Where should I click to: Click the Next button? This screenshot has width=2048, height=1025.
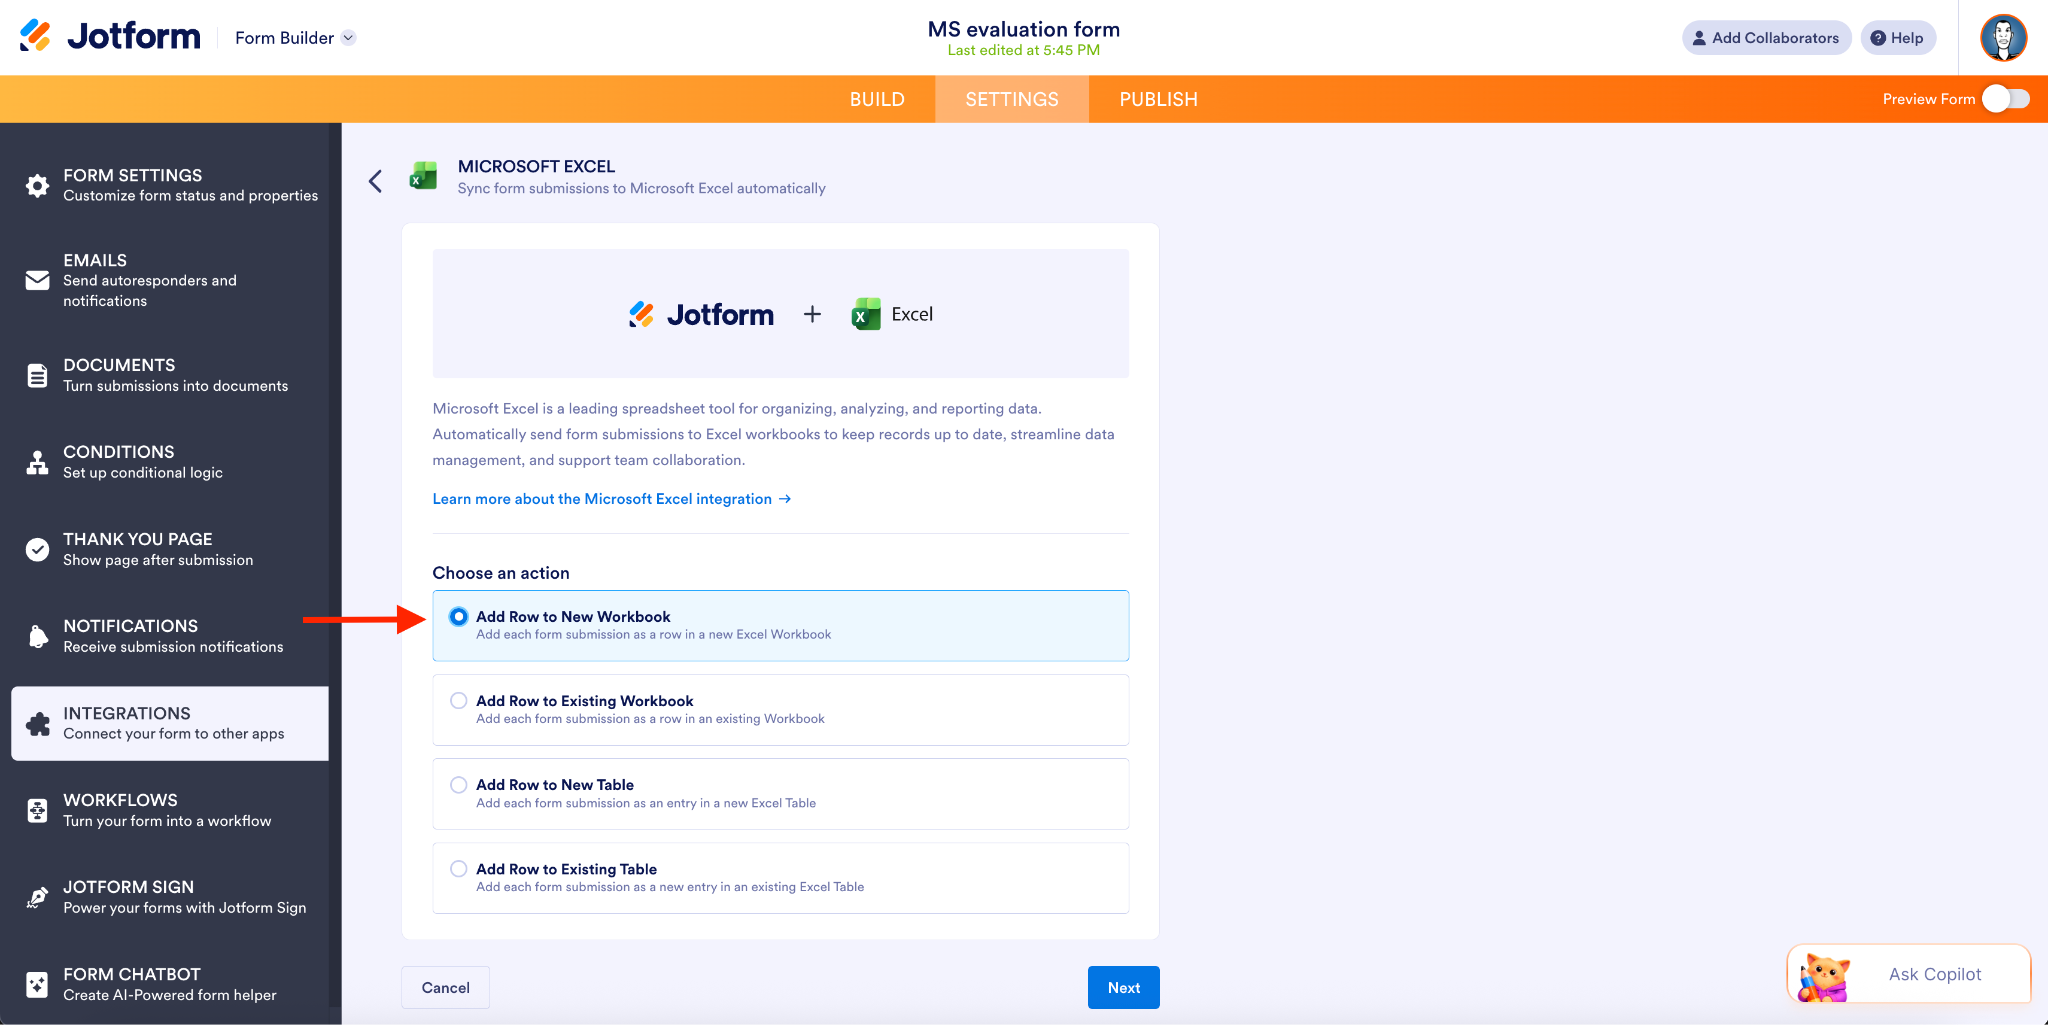(1123, 987)
